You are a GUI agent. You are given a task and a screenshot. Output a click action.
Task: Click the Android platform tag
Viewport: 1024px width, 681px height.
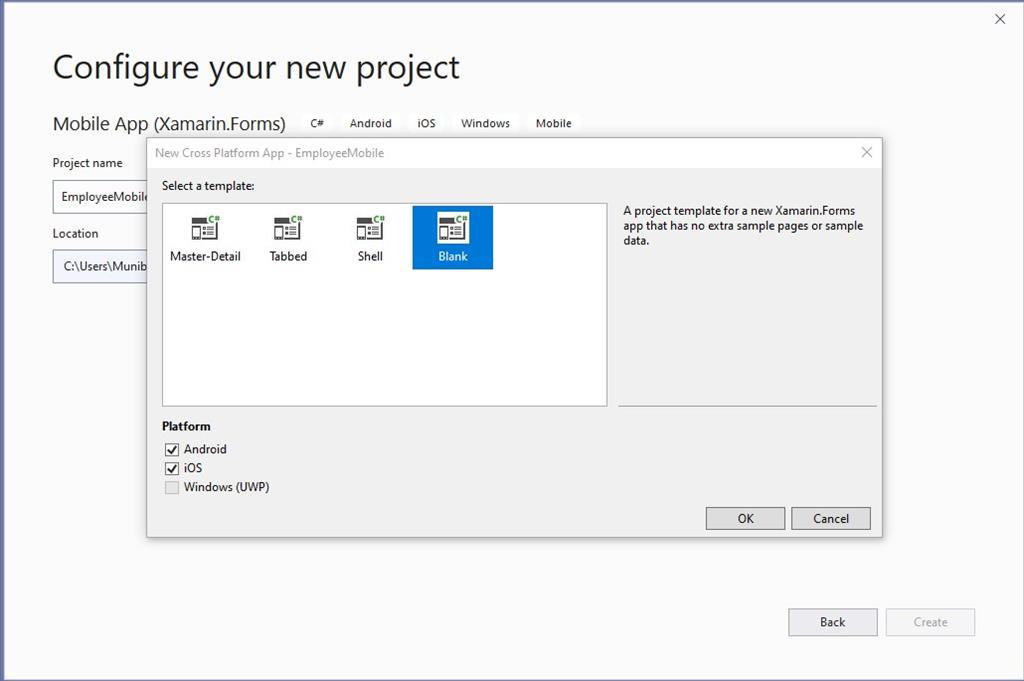(x=371, y=123)
